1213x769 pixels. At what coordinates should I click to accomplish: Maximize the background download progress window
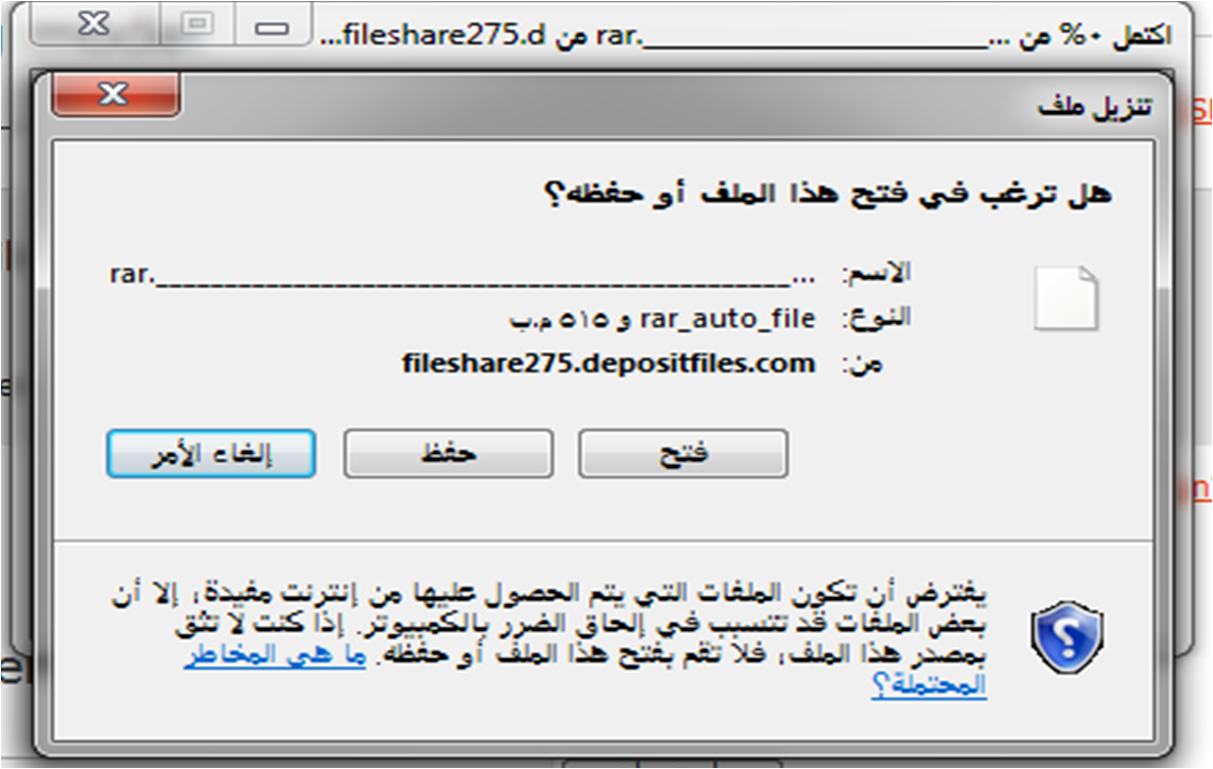tap(199, 26)
